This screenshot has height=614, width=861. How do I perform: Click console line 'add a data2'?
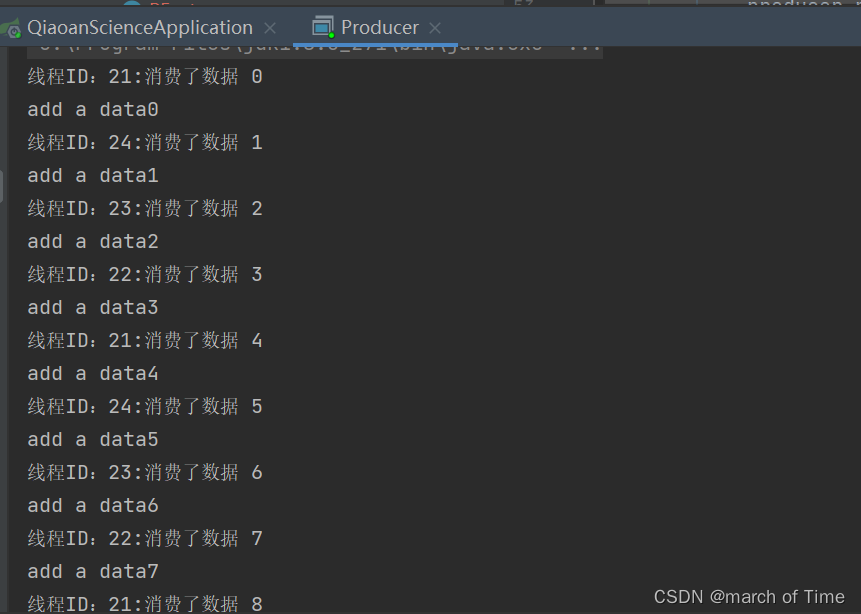pos(93,241)
